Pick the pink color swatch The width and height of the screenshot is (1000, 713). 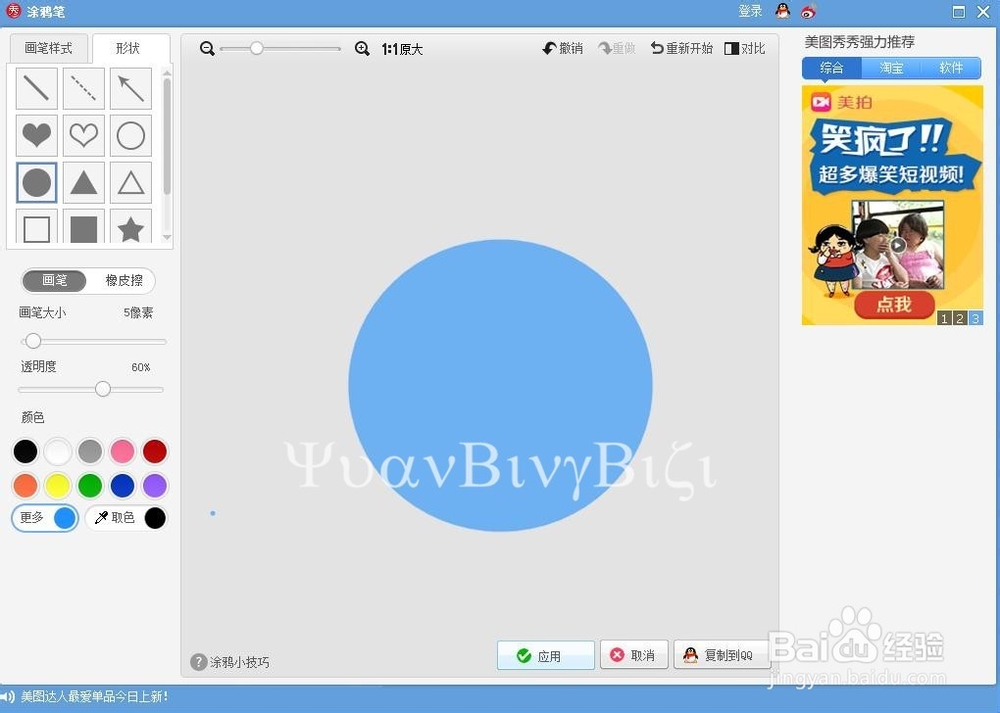(122, 452)
